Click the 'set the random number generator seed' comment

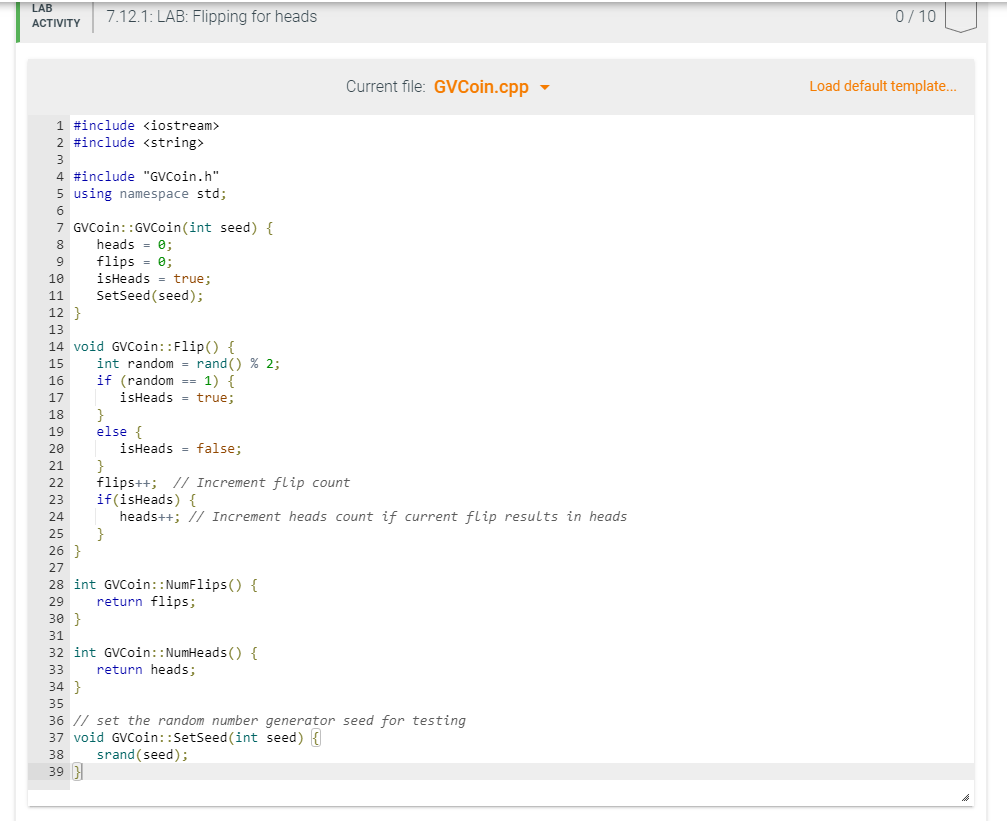pyautogui.click(x=268, y=720)
